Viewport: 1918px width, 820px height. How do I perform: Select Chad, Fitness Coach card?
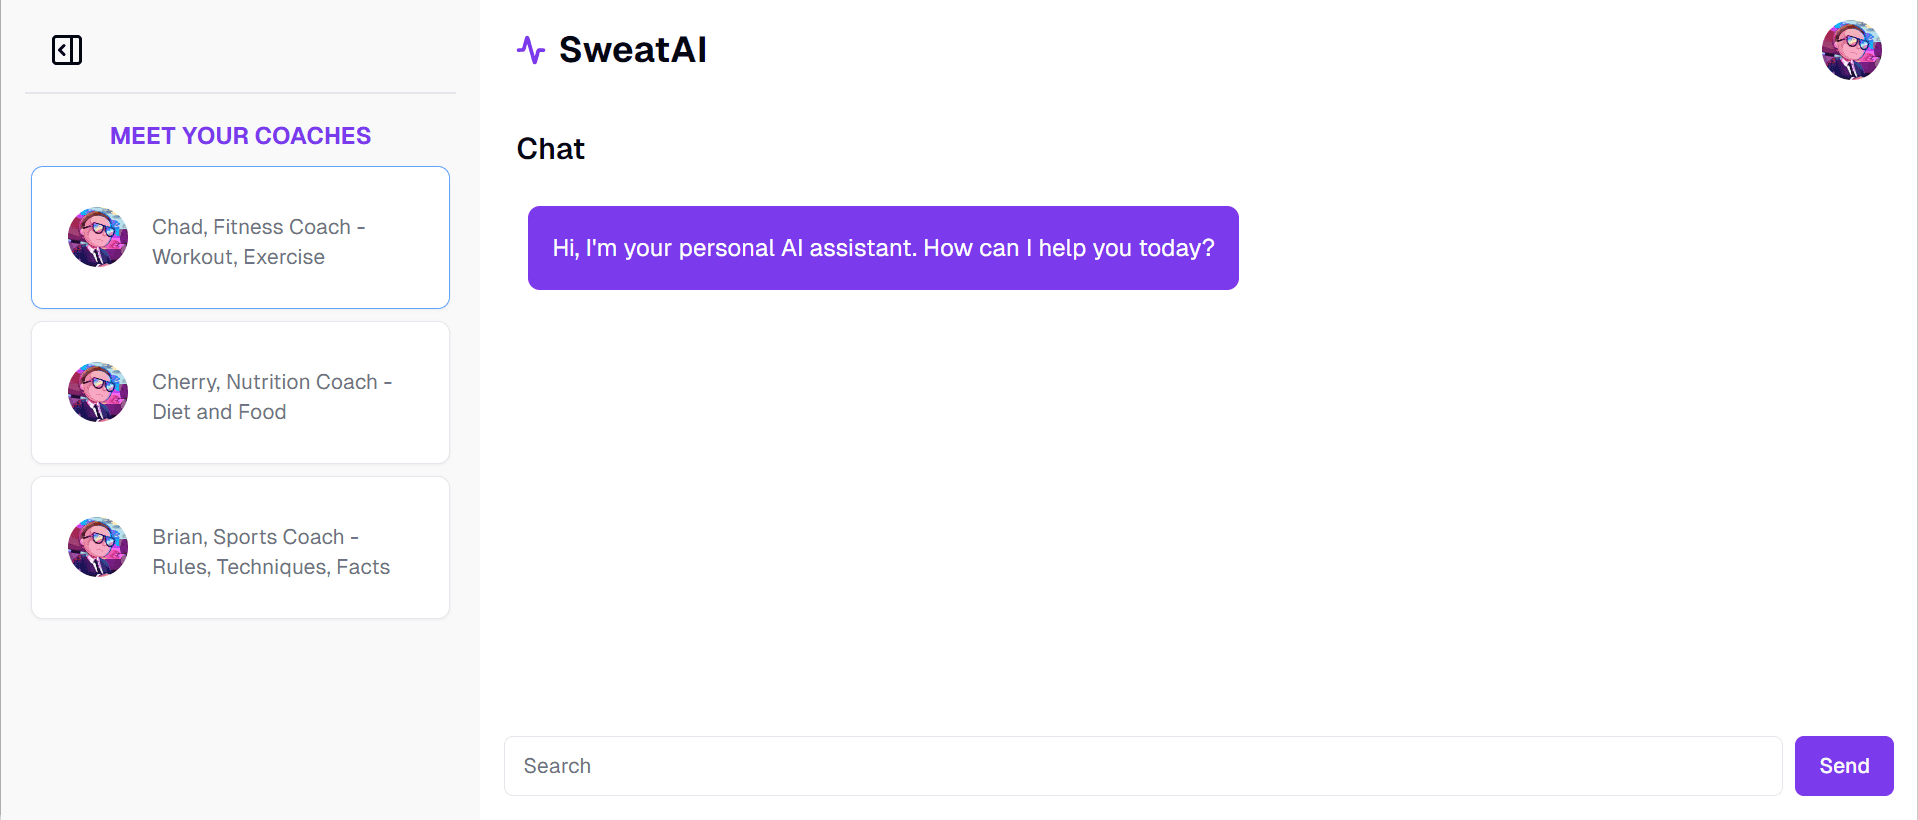(x=240, y=237)
